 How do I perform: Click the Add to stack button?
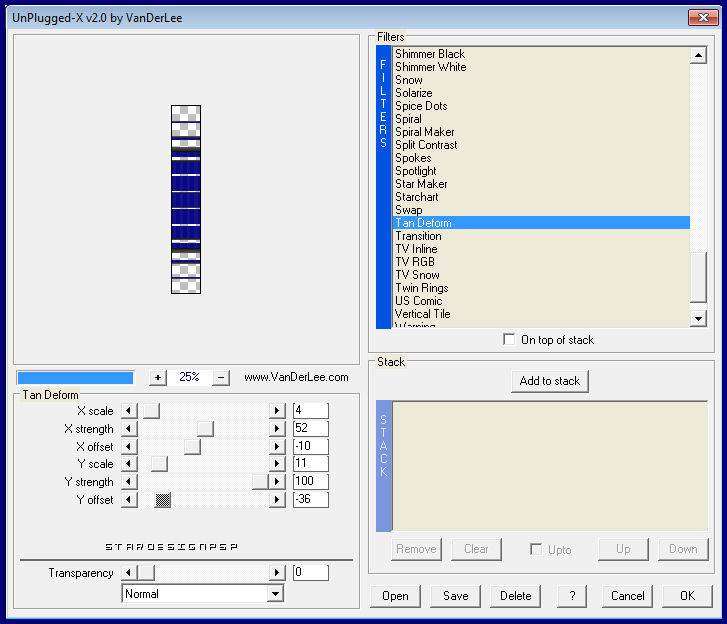point(550,381)
